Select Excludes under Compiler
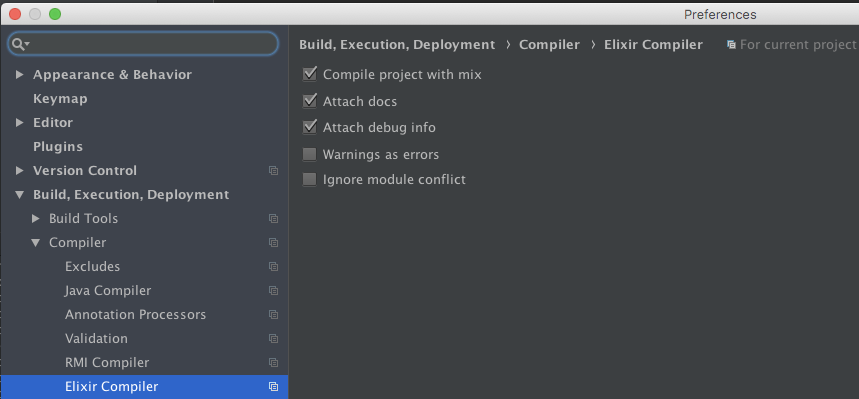 (x=93, y=266)
